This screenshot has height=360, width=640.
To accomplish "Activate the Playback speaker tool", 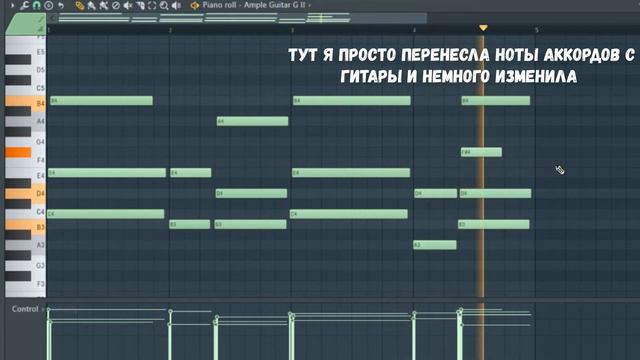I will 176,5.
